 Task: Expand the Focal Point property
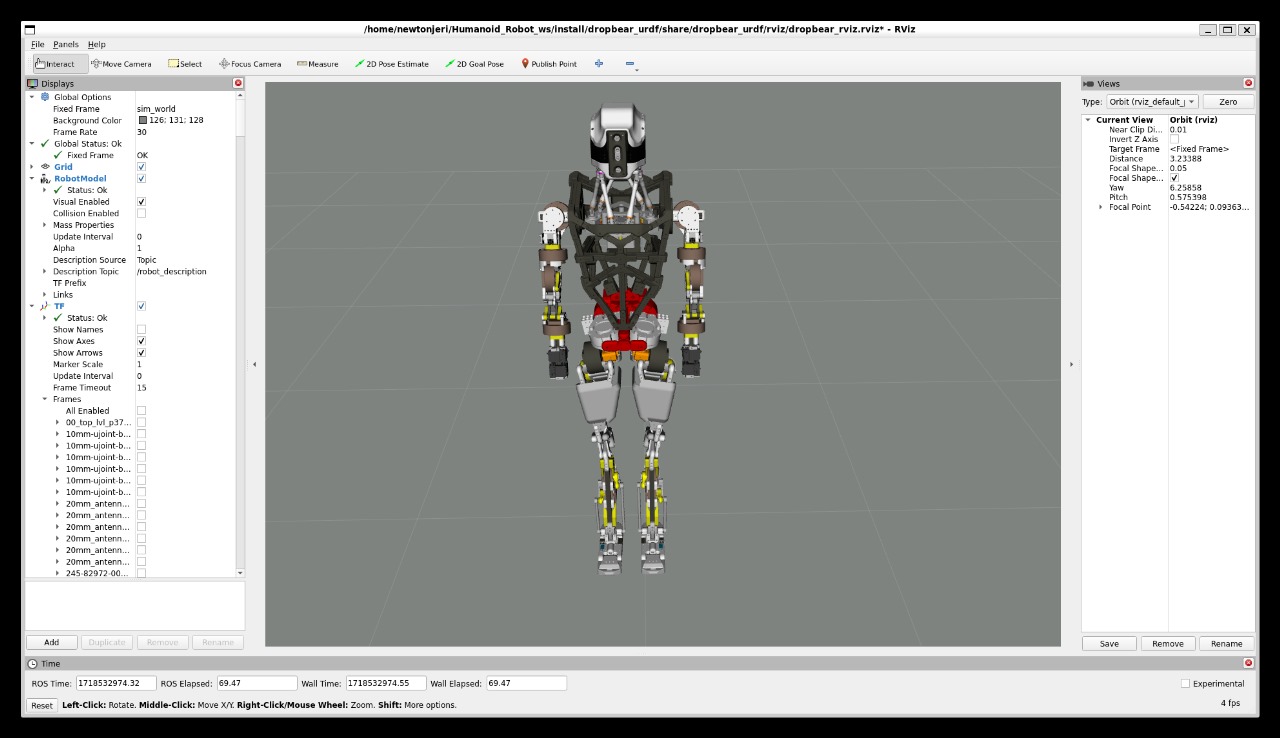[x=1101, y=207]
